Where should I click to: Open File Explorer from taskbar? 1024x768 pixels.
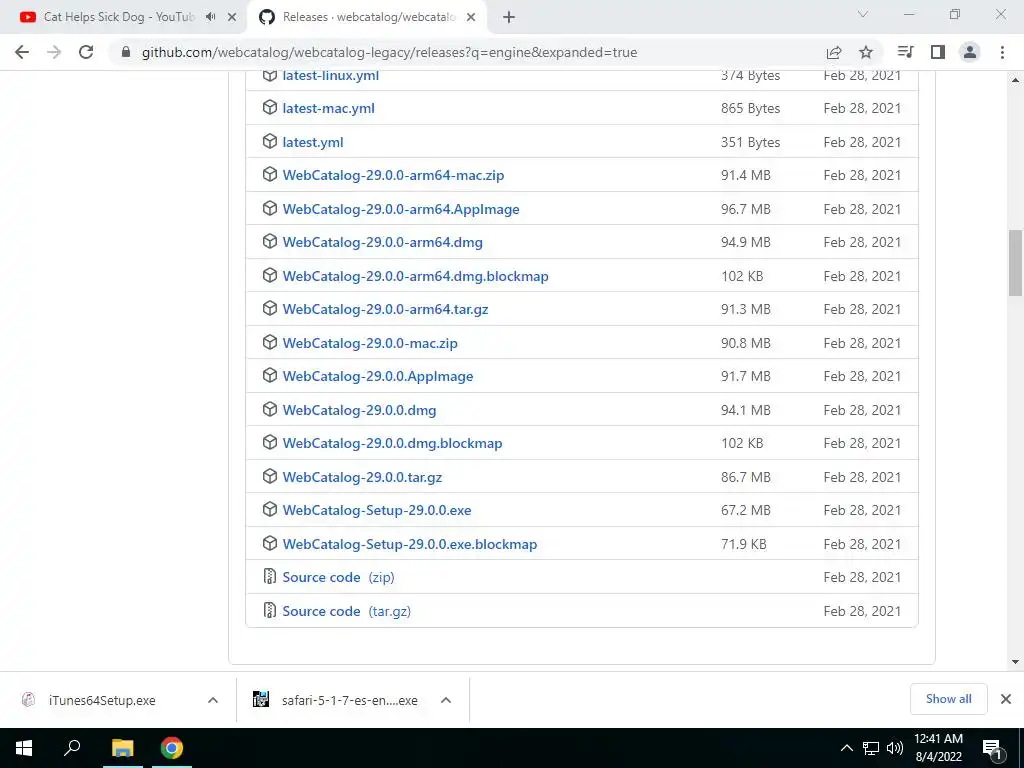122,748
